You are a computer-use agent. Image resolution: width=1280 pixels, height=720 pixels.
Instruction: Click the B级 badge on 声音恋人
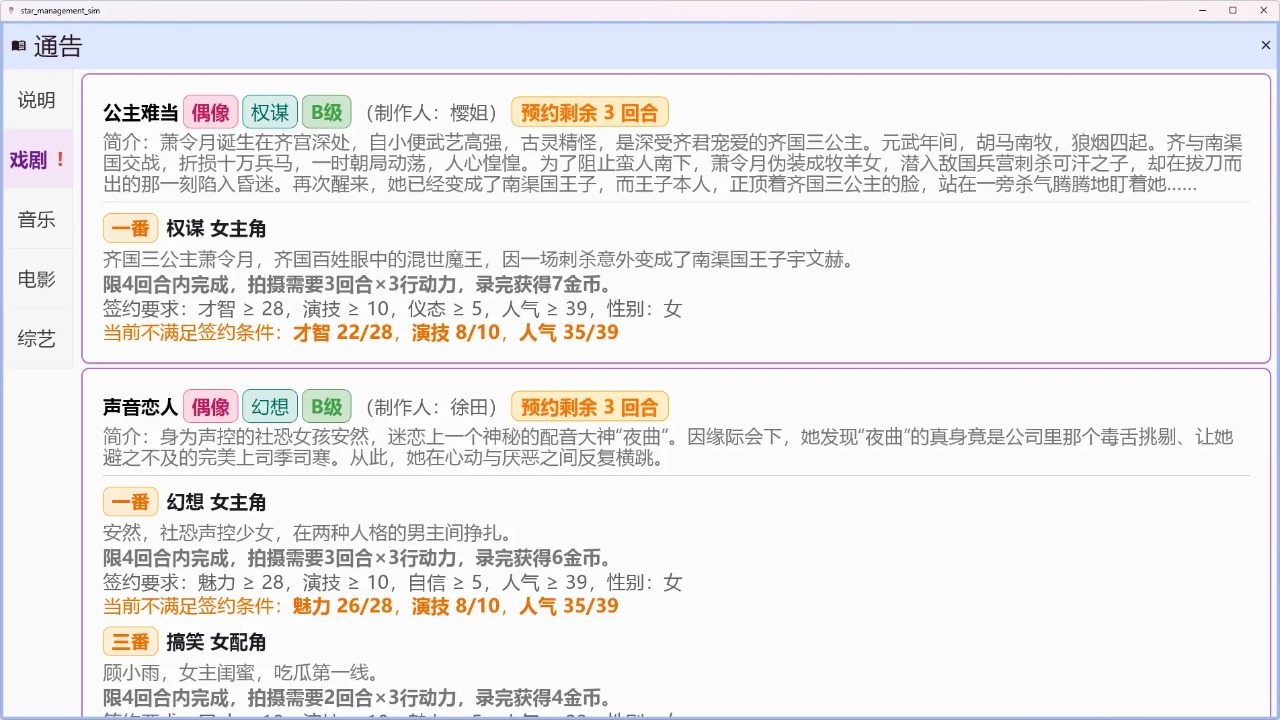(327, 406)
